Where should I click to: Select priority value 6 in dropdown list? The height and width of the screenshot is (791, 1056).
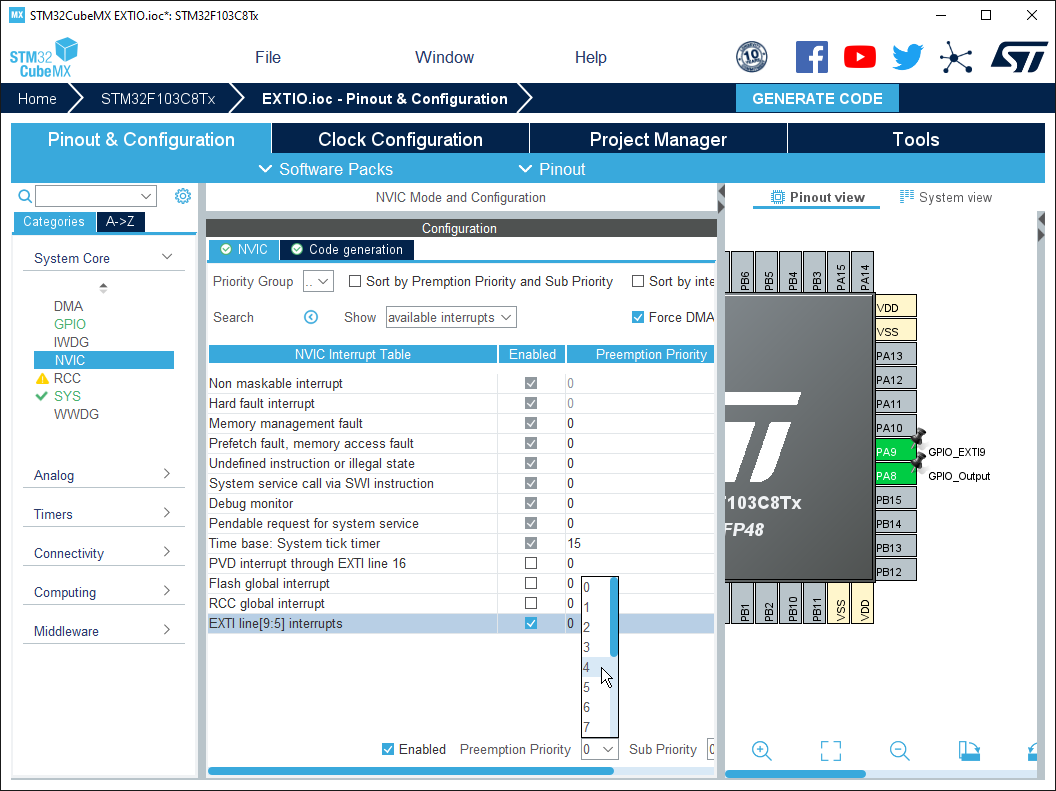(x=596, y=707)
